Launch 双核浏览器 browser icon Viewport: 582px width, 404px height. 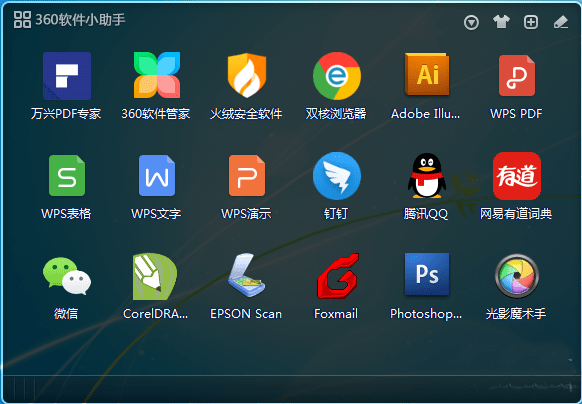click(337, 76)
